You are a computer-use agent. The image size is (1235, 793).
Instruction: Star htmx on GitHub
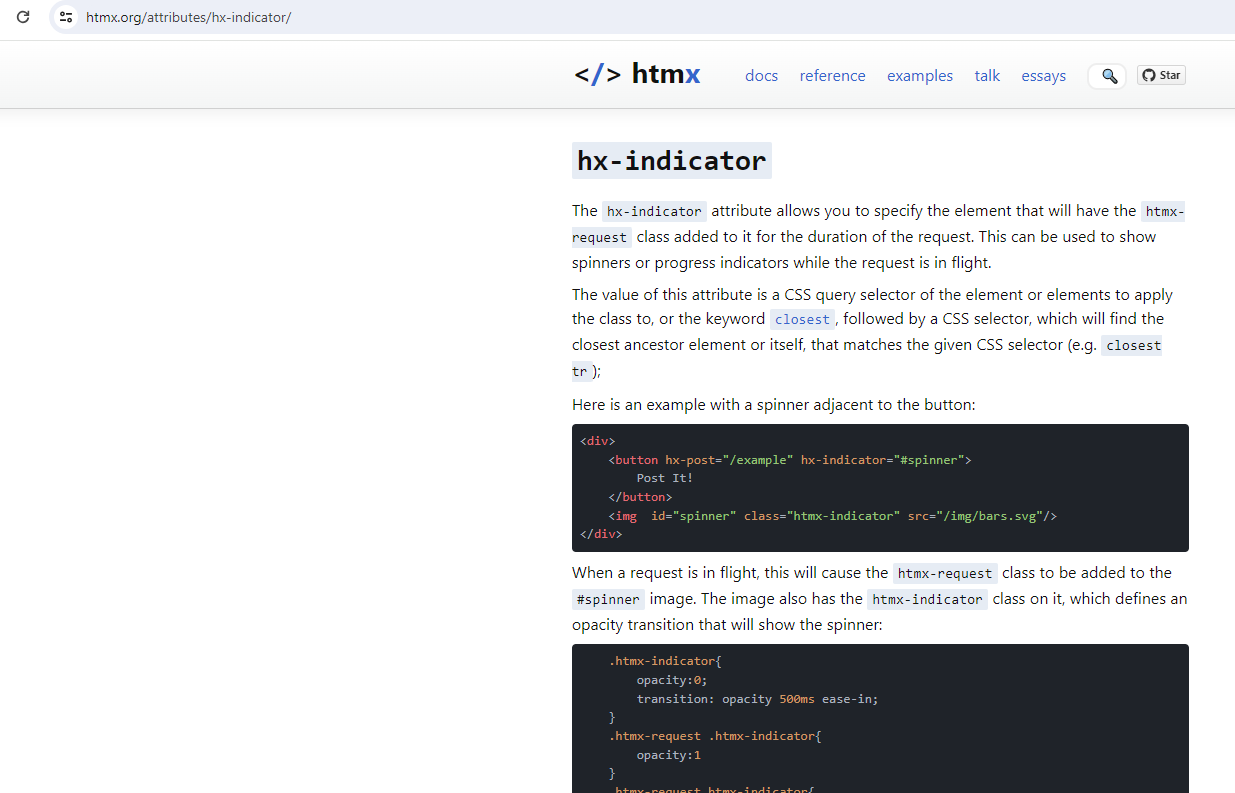tap(1161, 75)
